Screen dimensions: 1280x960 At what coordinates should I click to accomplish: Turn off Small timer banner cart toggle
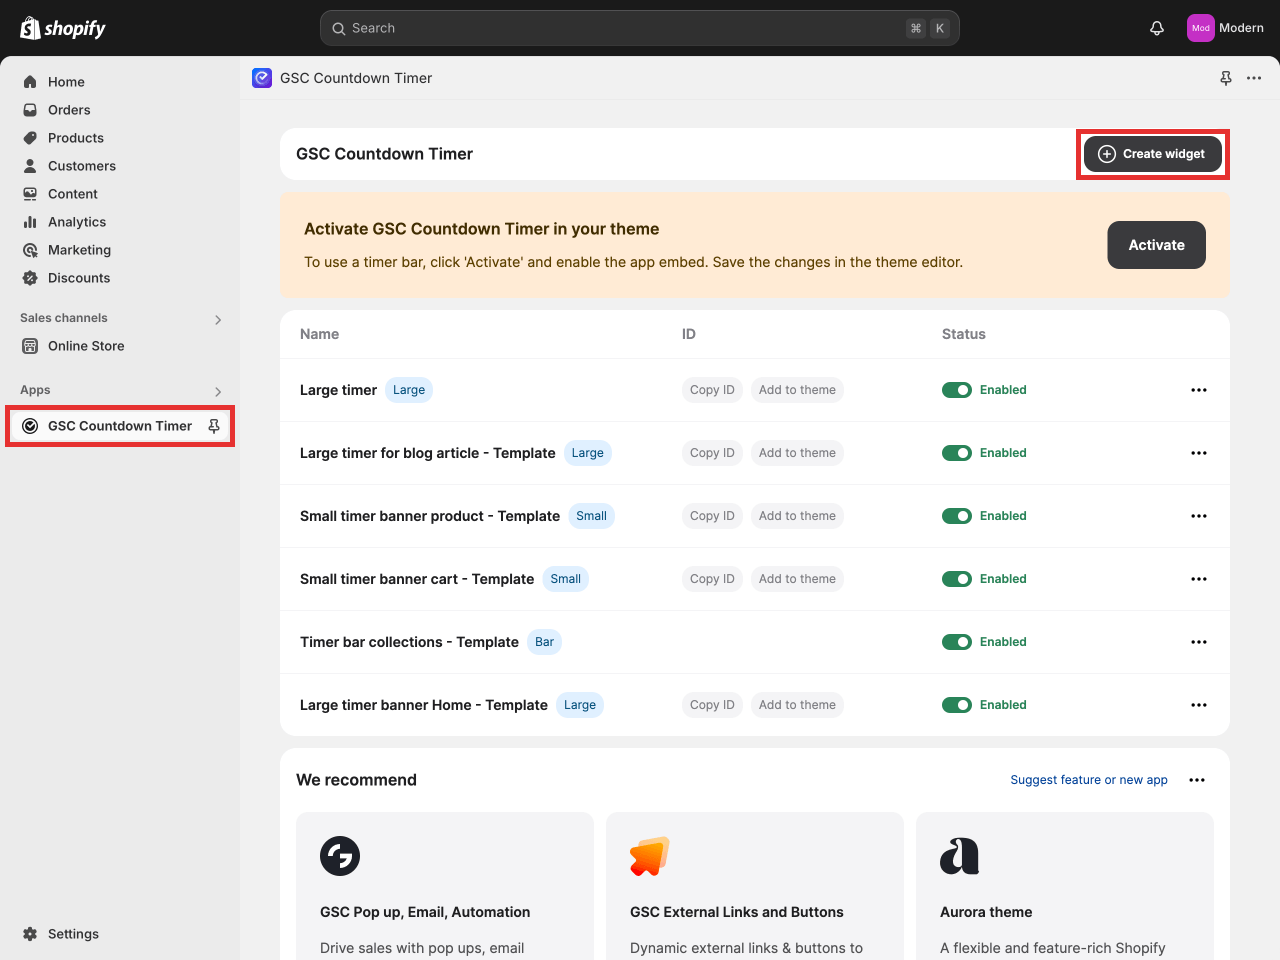pos(957,579)
